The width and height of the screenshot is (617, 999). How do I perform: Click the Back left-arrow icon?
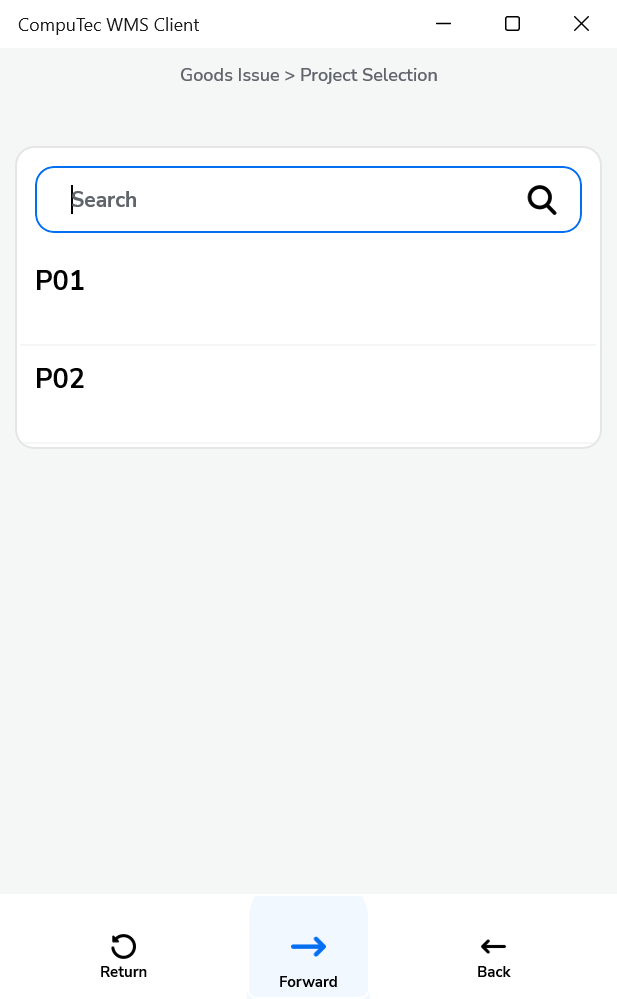click(x=493, y=946)
